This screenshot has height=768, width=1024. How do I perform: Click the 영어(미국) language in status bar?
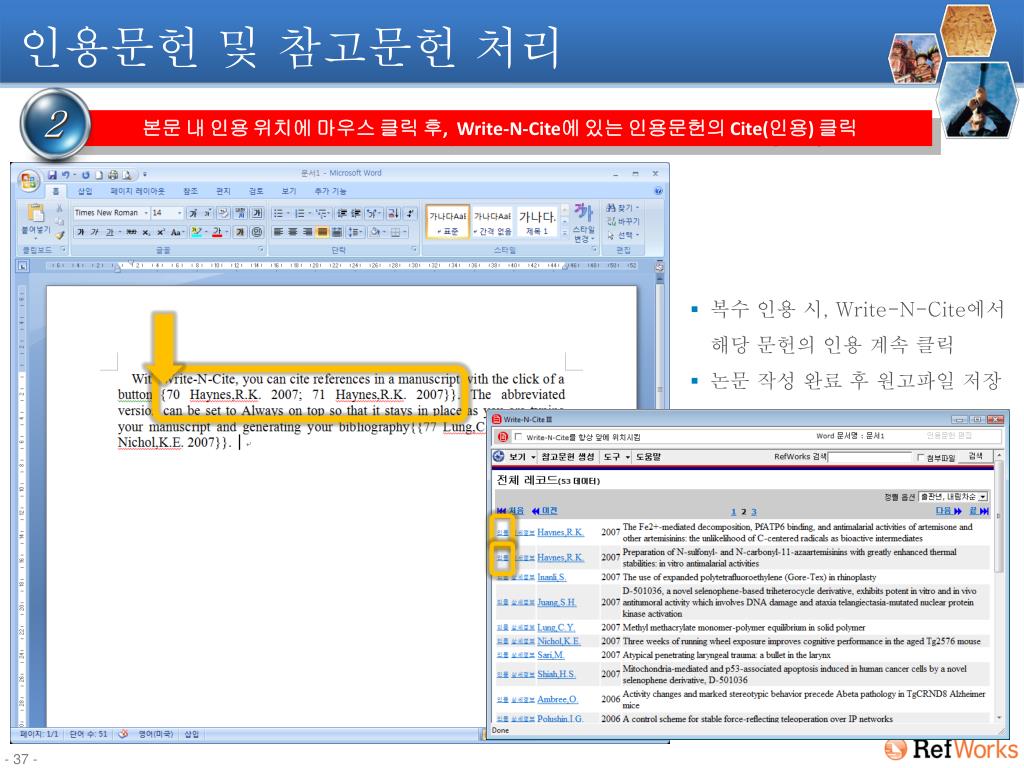coord(155,735)
